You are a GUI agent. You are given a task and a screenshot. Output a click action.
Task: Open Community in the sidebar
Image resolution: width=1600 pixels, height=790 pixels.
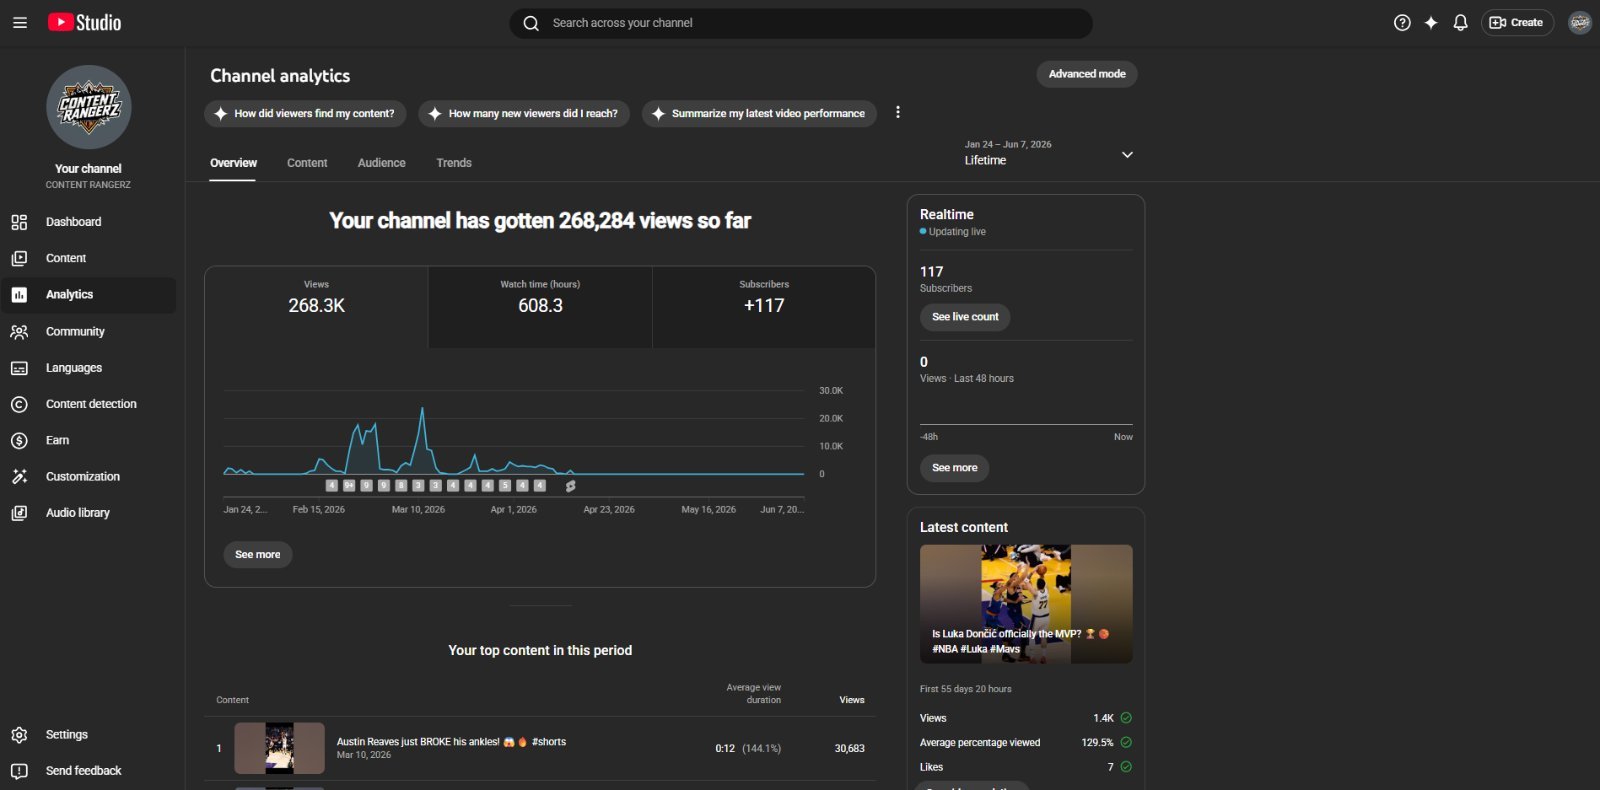point(88,331)
